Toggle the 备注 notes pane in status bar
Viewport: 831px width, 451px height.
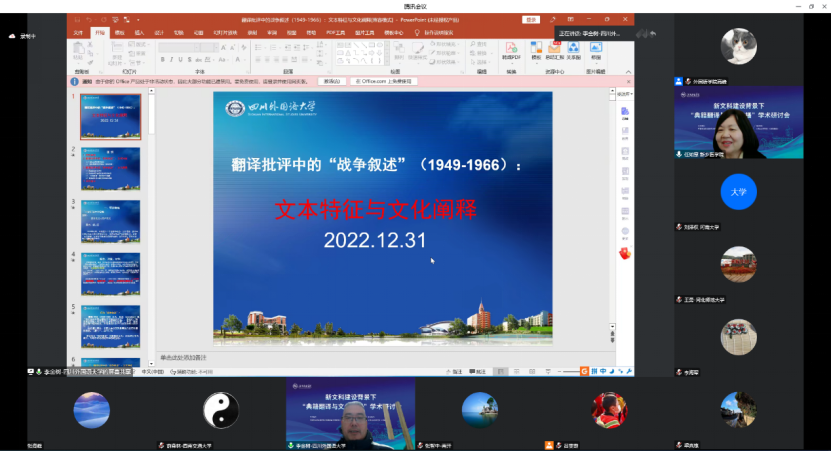click(452, 371)
